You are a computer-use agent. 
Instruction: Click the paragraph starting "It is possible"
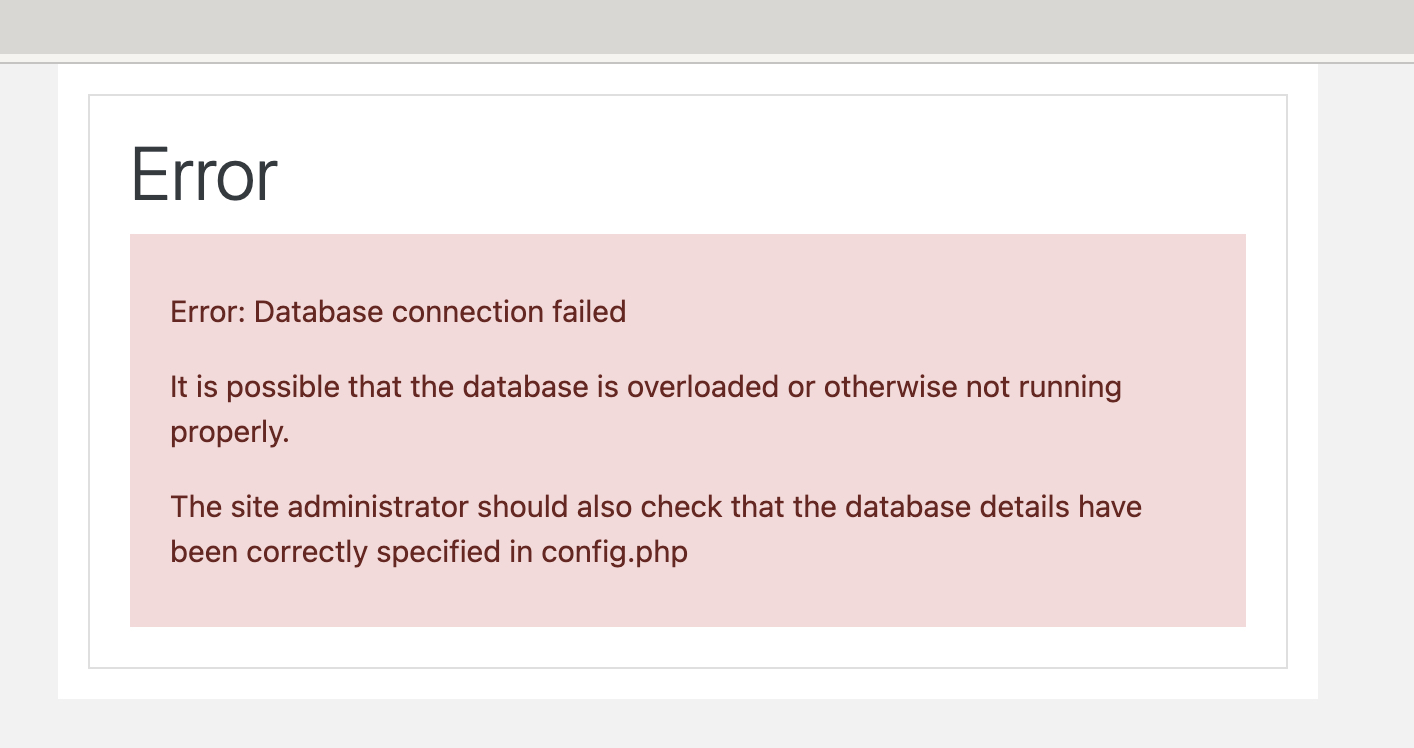(x=646, y=410)
